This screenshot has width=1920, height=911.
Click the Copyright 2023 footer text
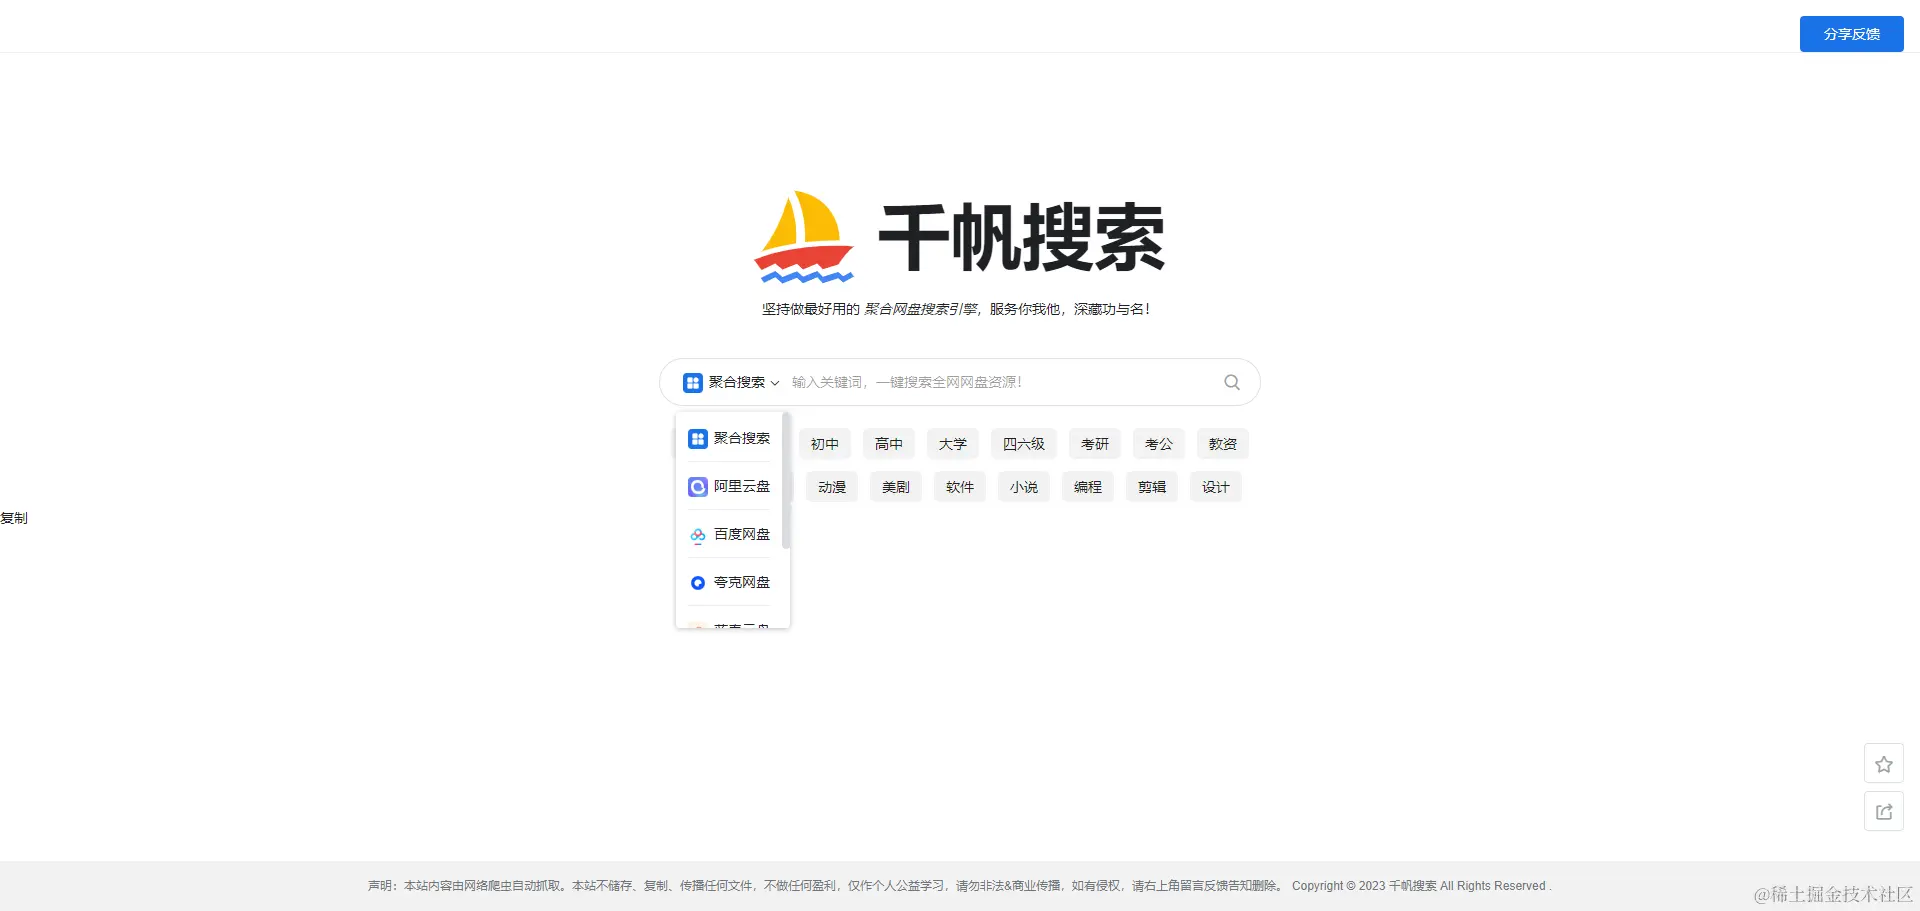1420,886
